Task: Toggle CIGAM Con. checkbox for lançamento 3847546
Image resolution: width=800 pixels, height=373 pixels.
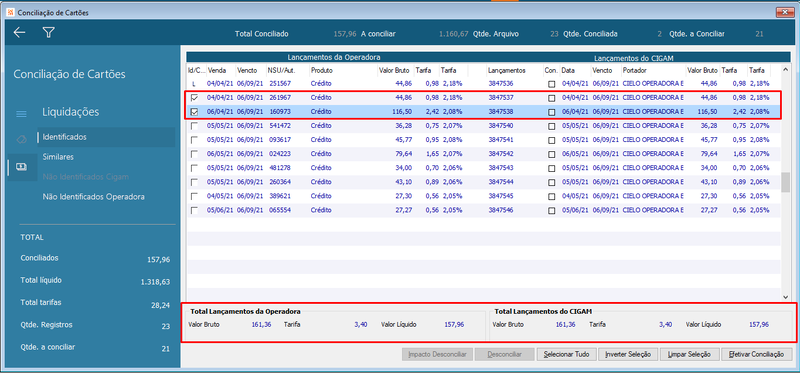Action: [552, 211]
